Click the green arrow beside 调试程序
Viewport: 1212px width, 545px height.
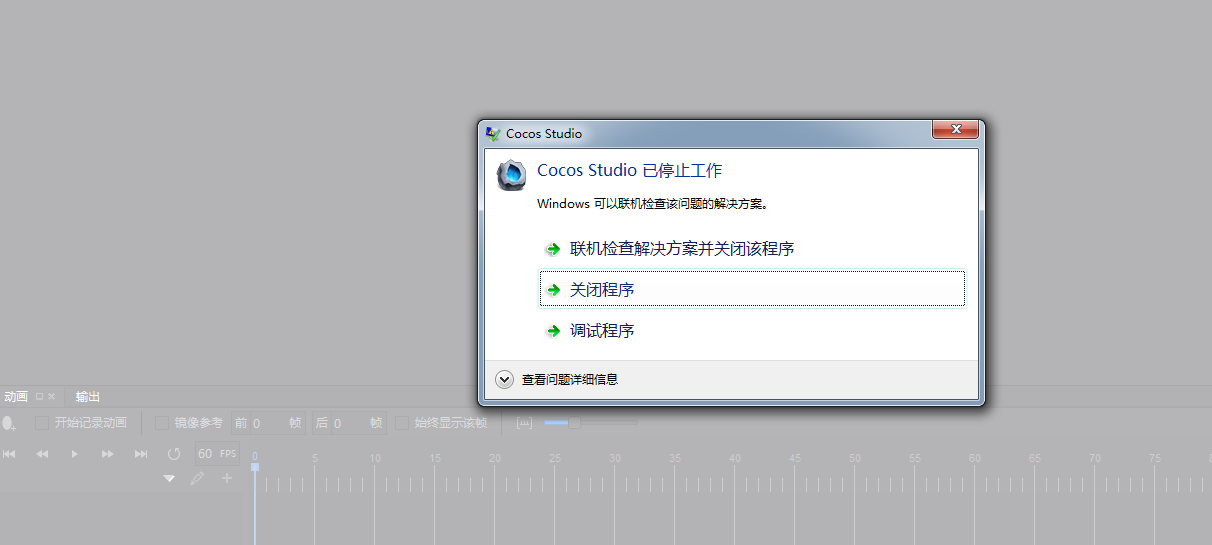(553, 331)
